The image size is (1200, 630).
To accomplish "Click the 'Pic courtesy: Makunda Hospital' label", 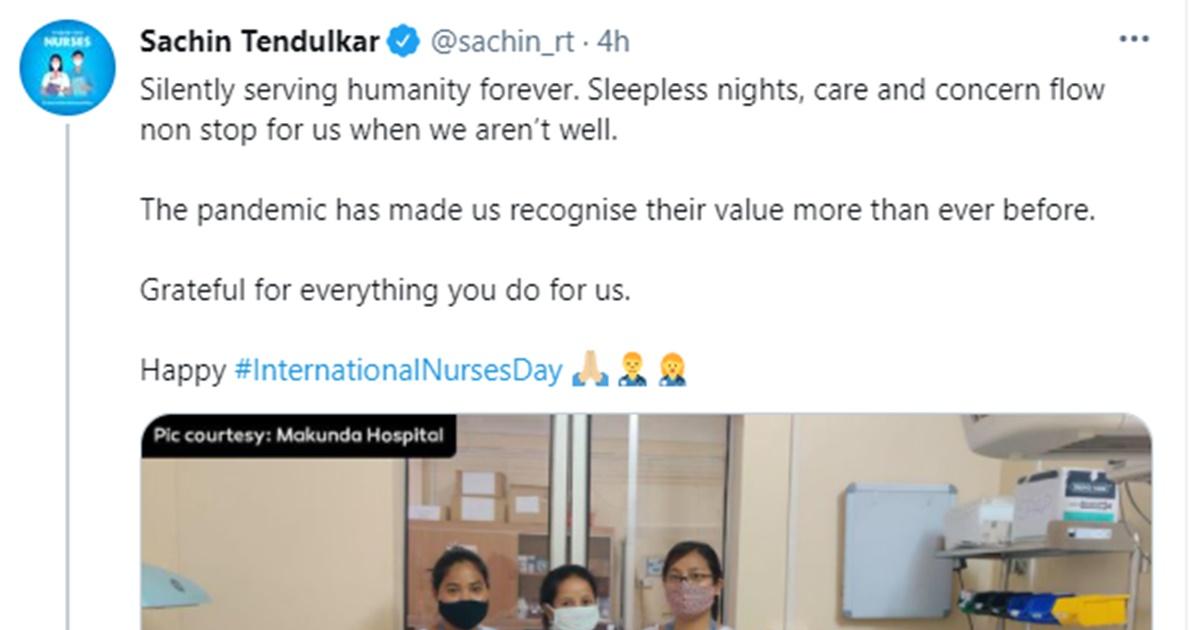I will [299, 436].
